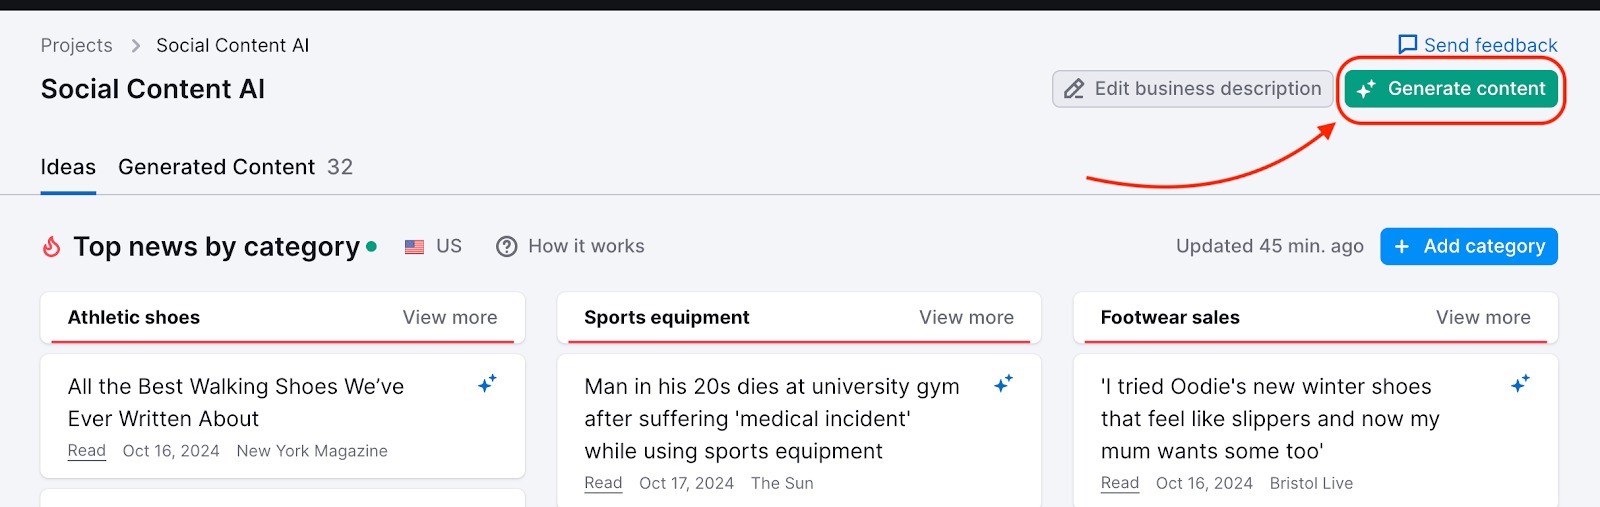Expand Sports equipment with View more
The image size is (1600, 507).
point(966,317)
